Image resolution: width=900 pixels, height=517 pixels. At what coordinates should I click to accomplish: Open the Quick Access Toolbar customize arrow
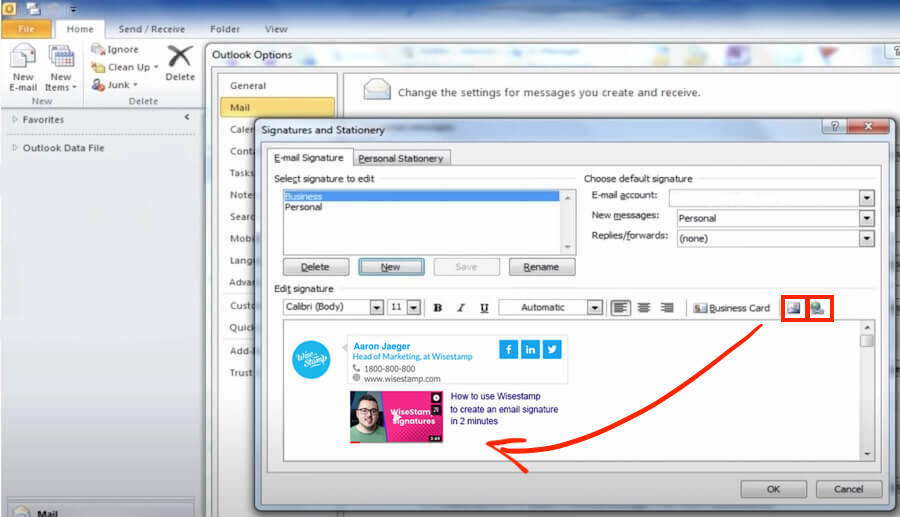pos(73,9)
